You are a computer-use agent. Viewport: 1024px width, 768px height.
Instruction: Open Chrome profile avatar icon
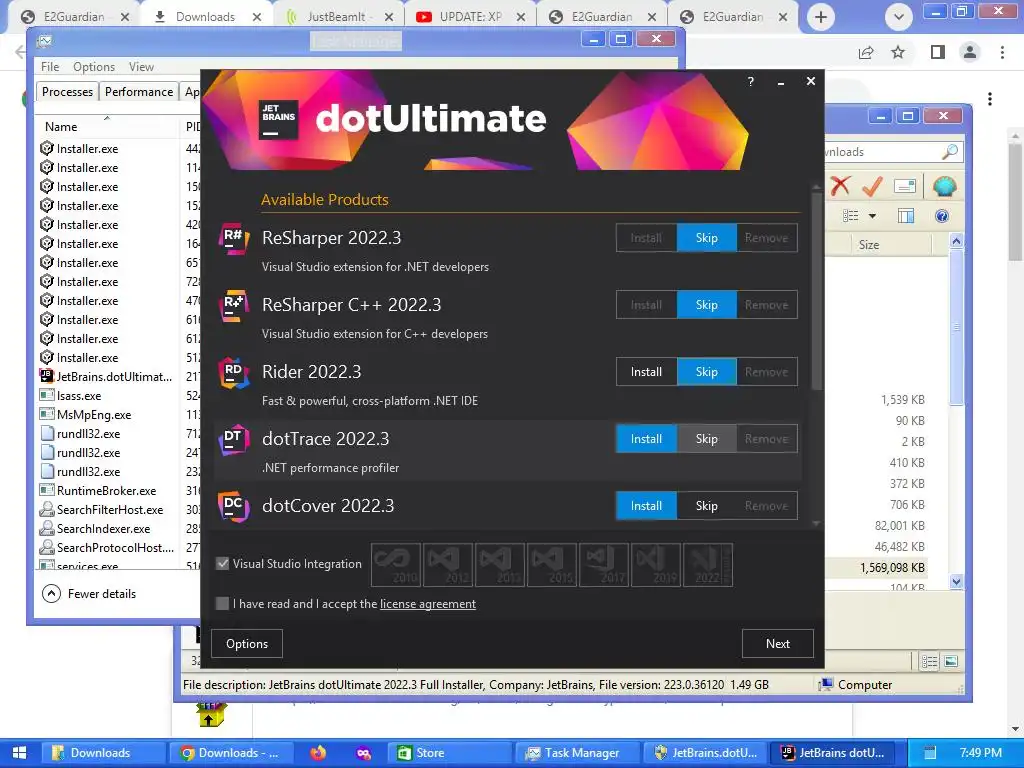(x=970, y=52)
